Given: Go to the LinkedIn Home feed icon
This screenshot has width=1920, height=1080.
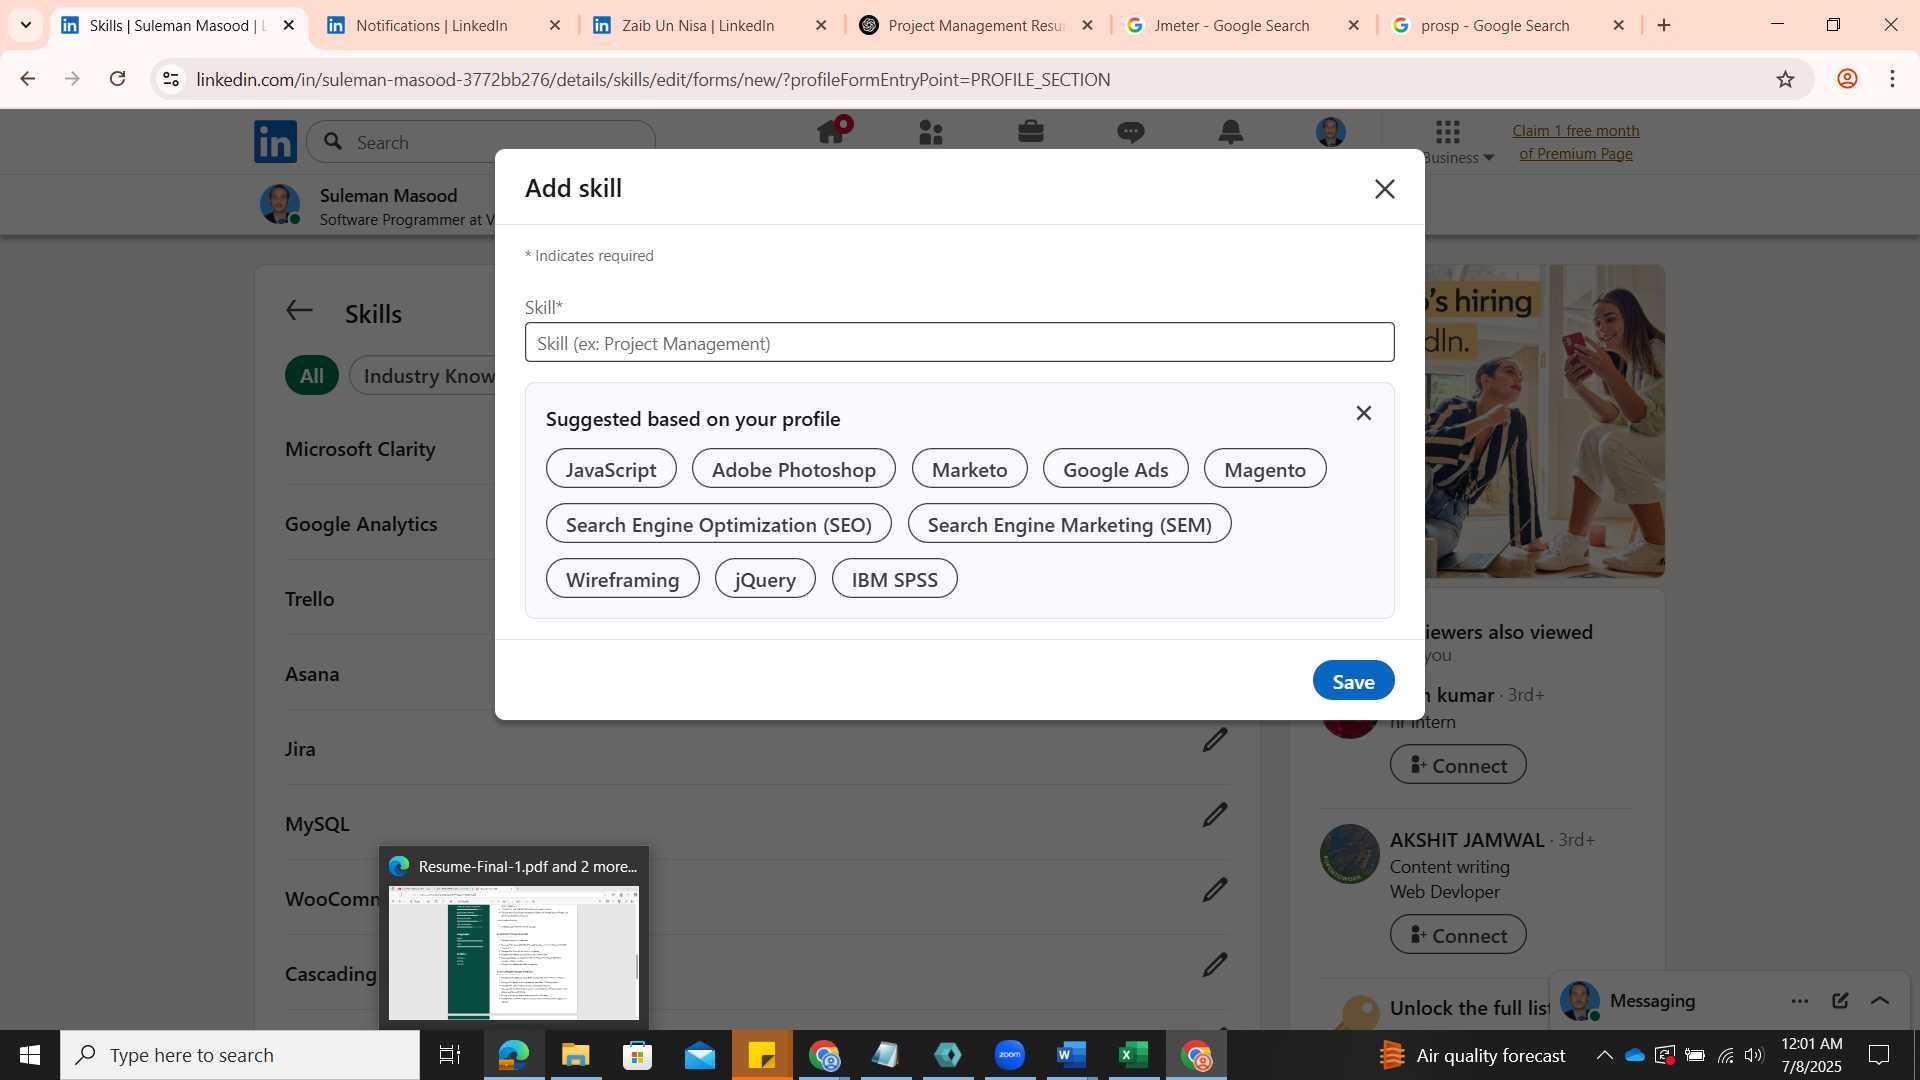Looking at the screenshot, I should tap(831, 132).
